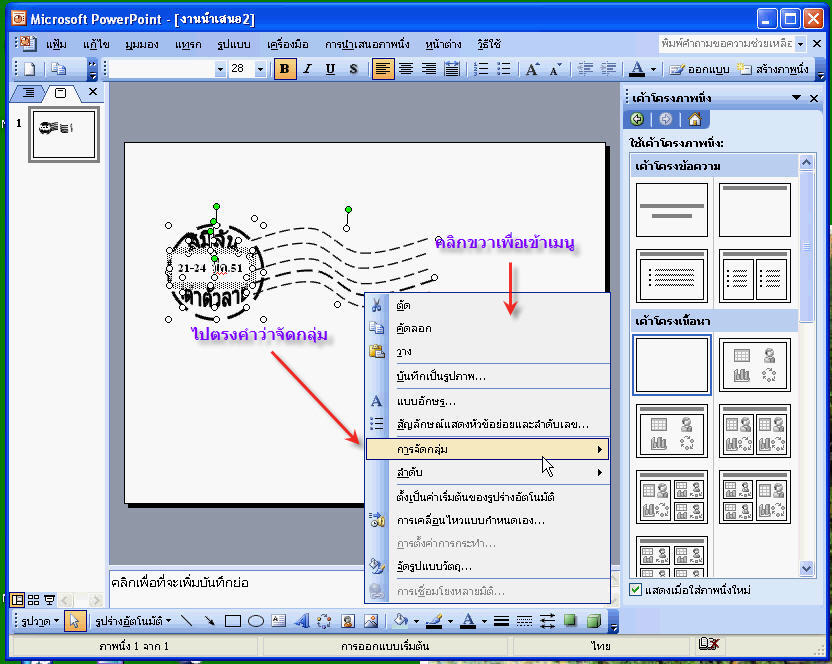Toggle แสดงเมื่อใส่ภาพนิ่งใหม่ checkbox
The image size is (832, 664).
point(635,590)
